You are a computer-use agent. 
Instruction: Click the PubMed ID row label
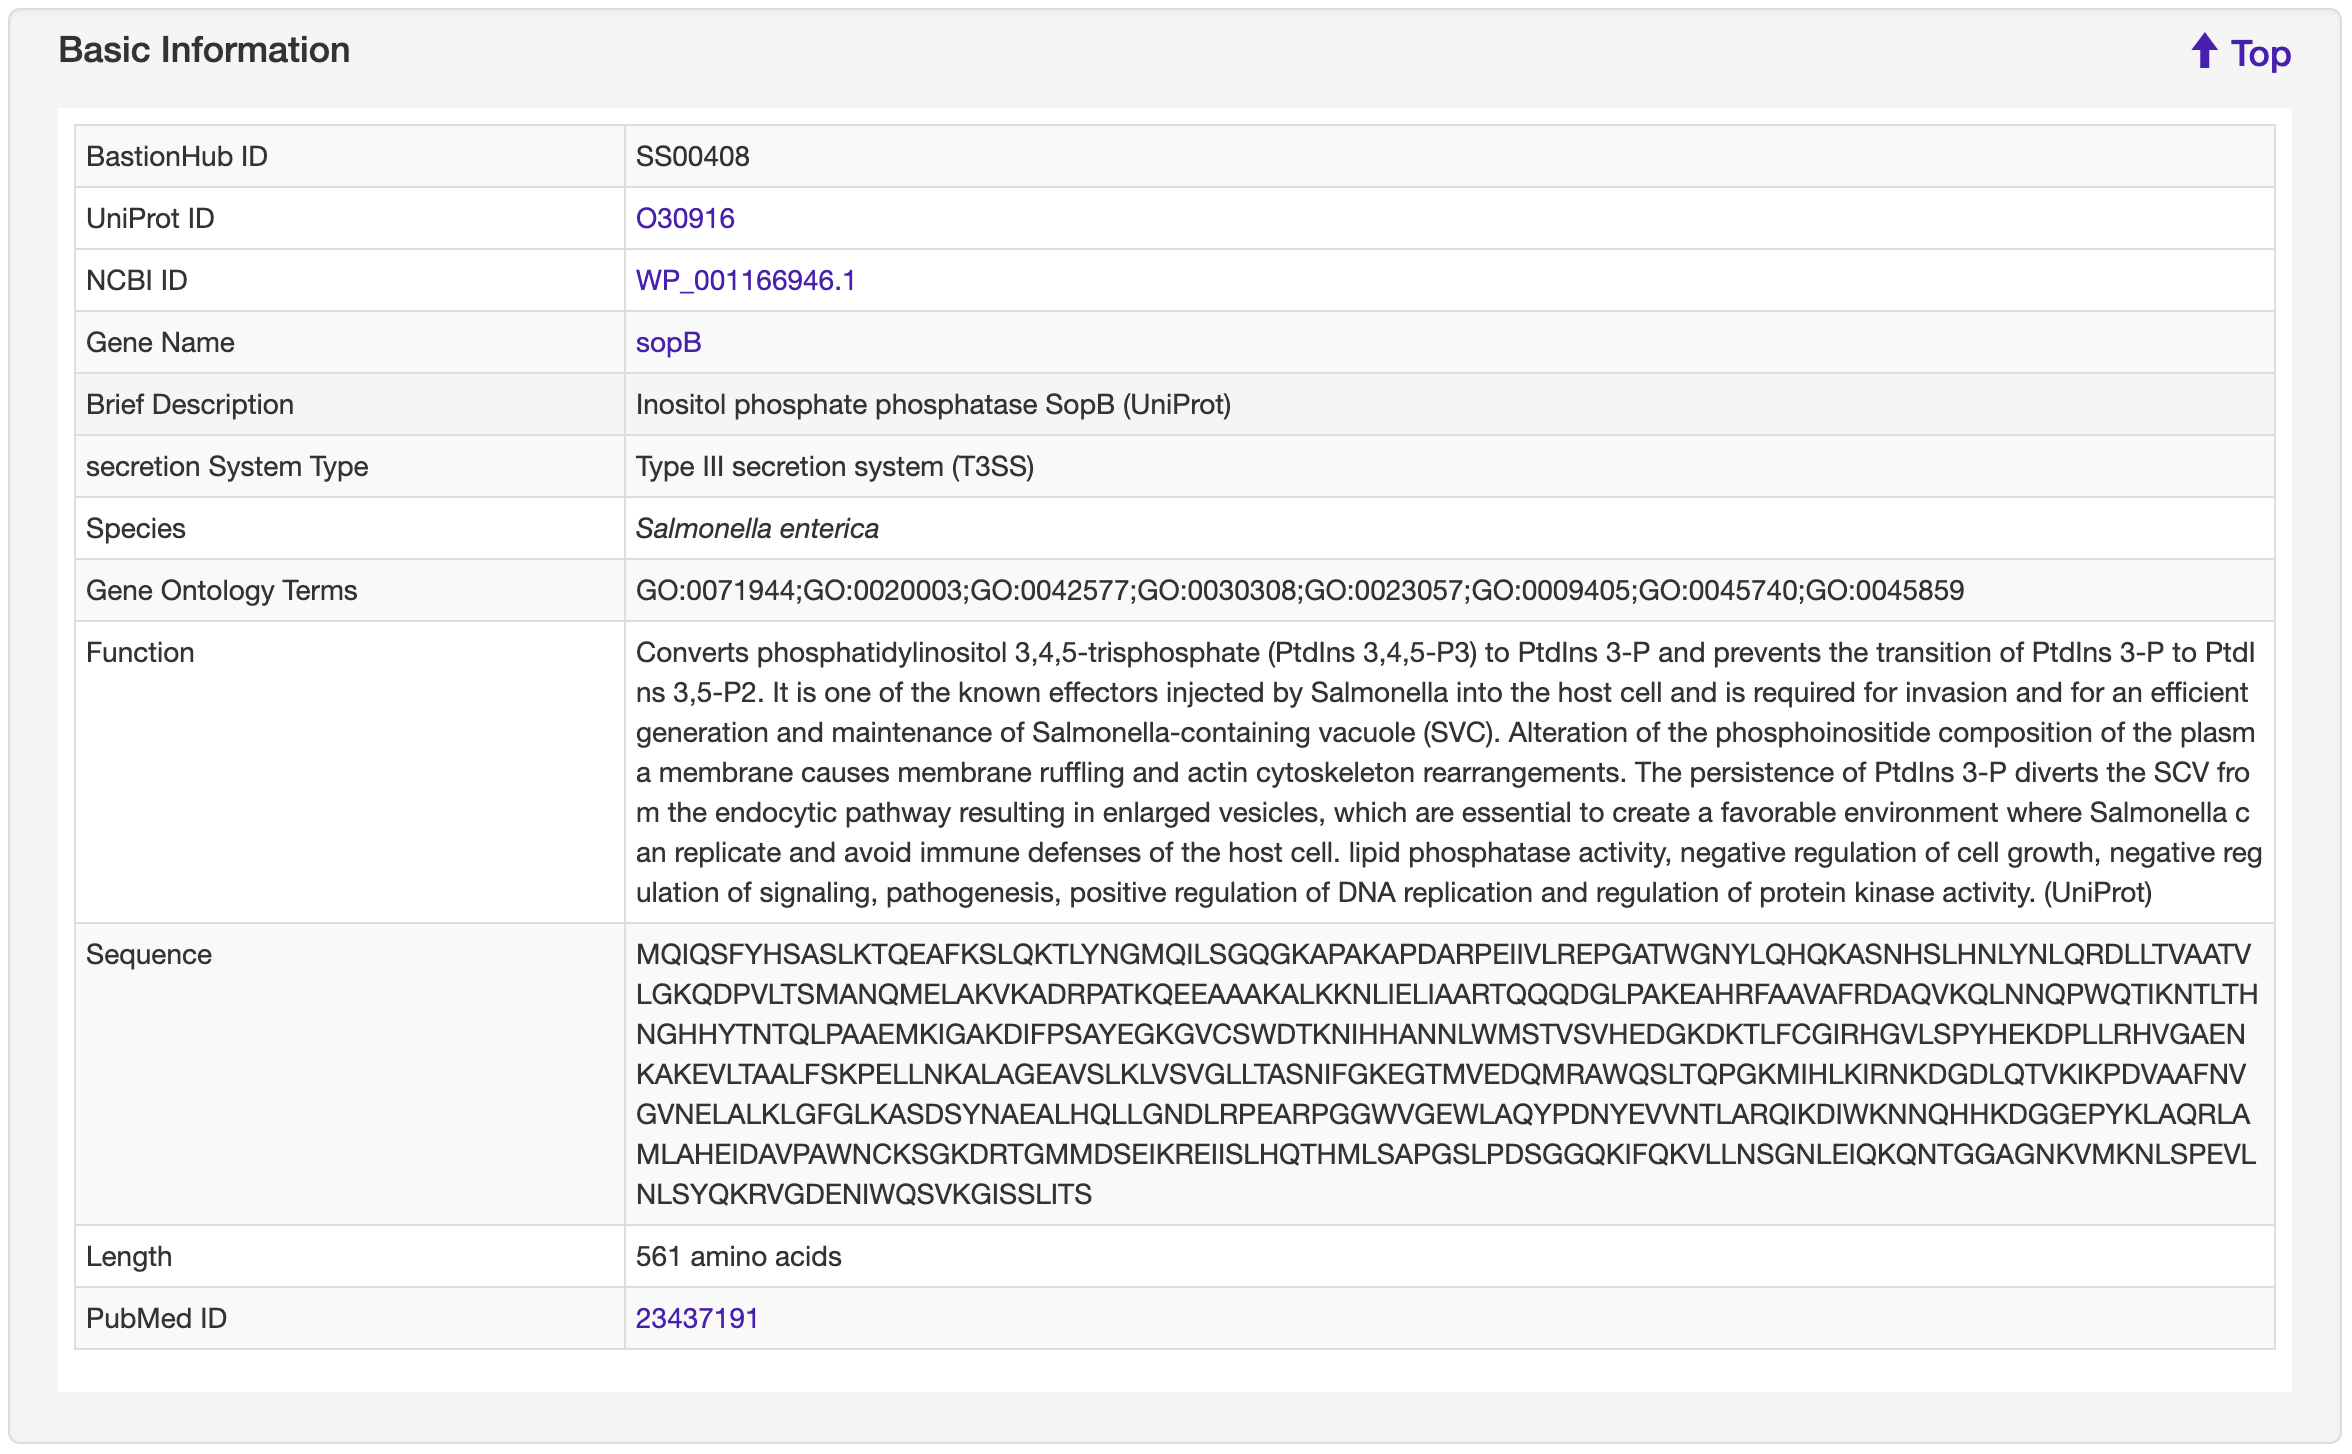click(156, 1318)
